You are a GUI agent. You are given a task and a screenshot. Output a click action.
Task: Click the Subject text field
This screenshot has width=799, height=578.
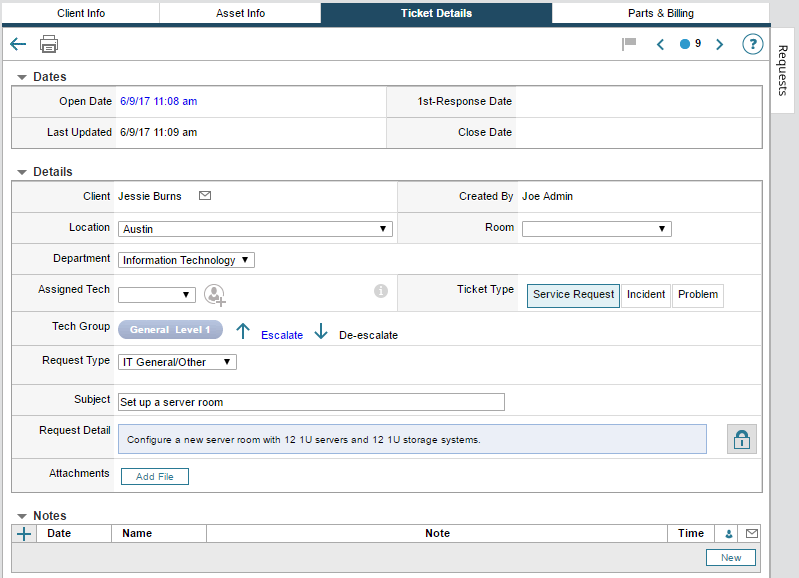pyautogui.click(x=311, y=402)
